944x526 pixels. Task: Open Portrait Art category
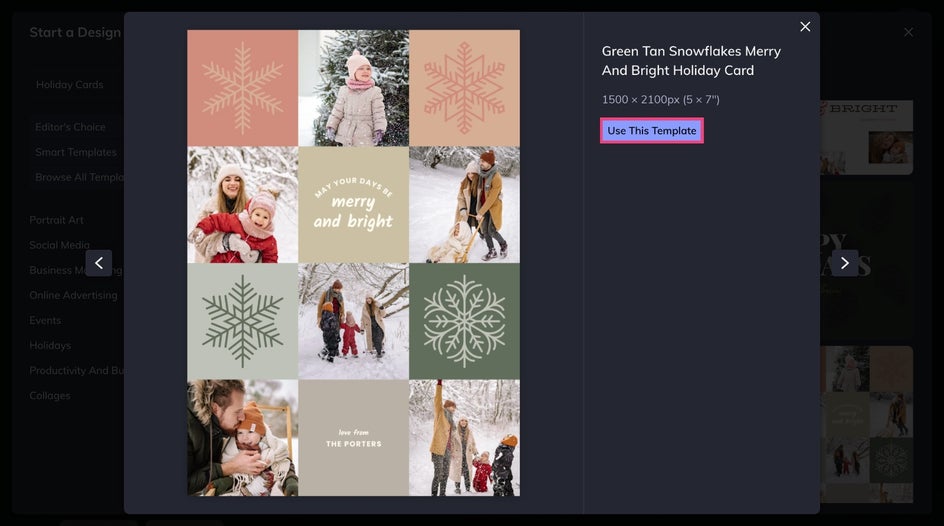pos(57,220)
